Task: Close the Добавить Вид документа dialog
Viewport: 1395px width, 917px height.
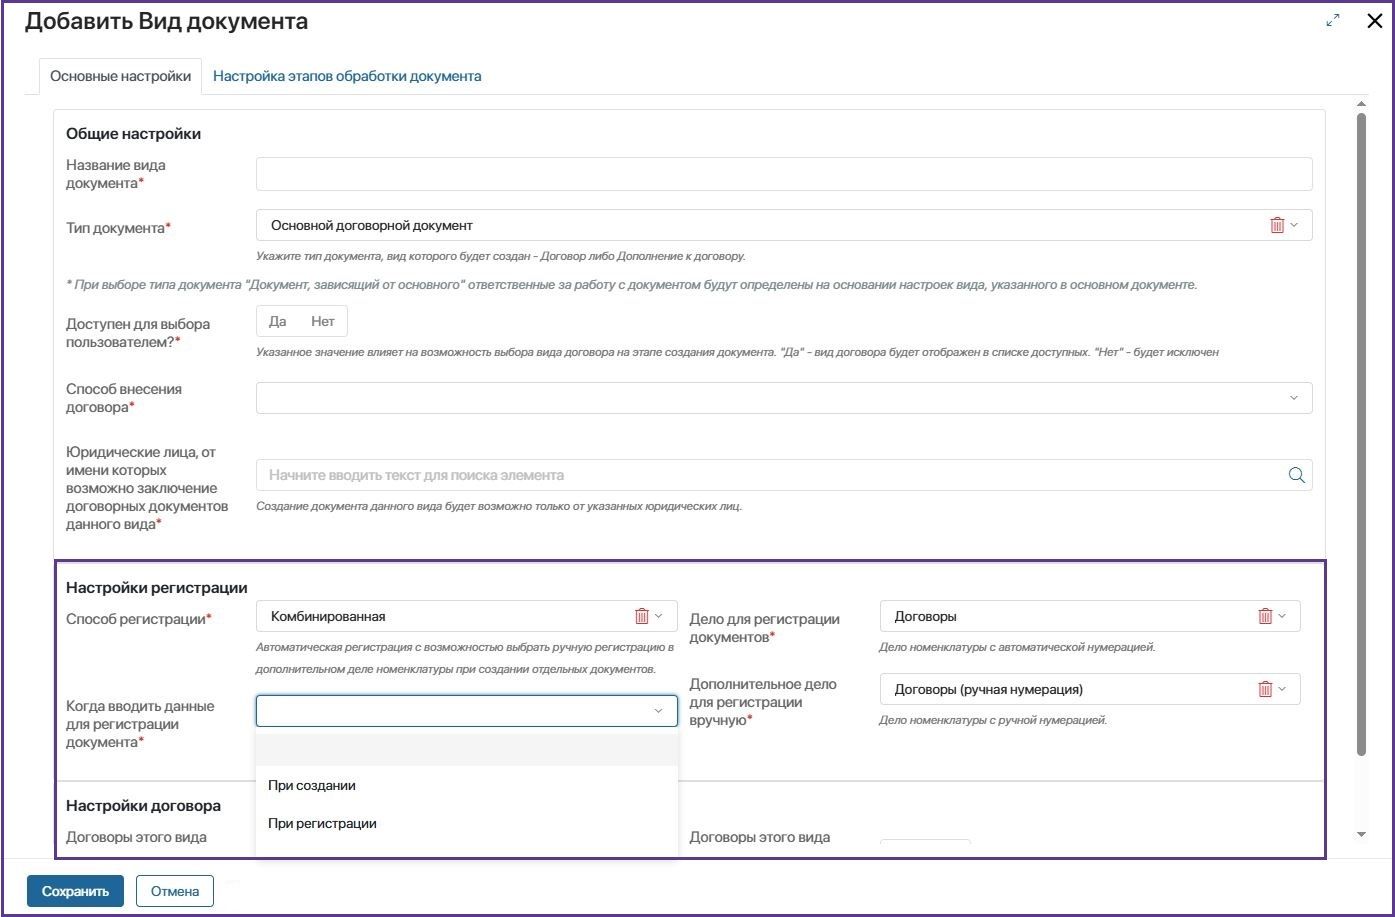Action: click(1374, 21)
